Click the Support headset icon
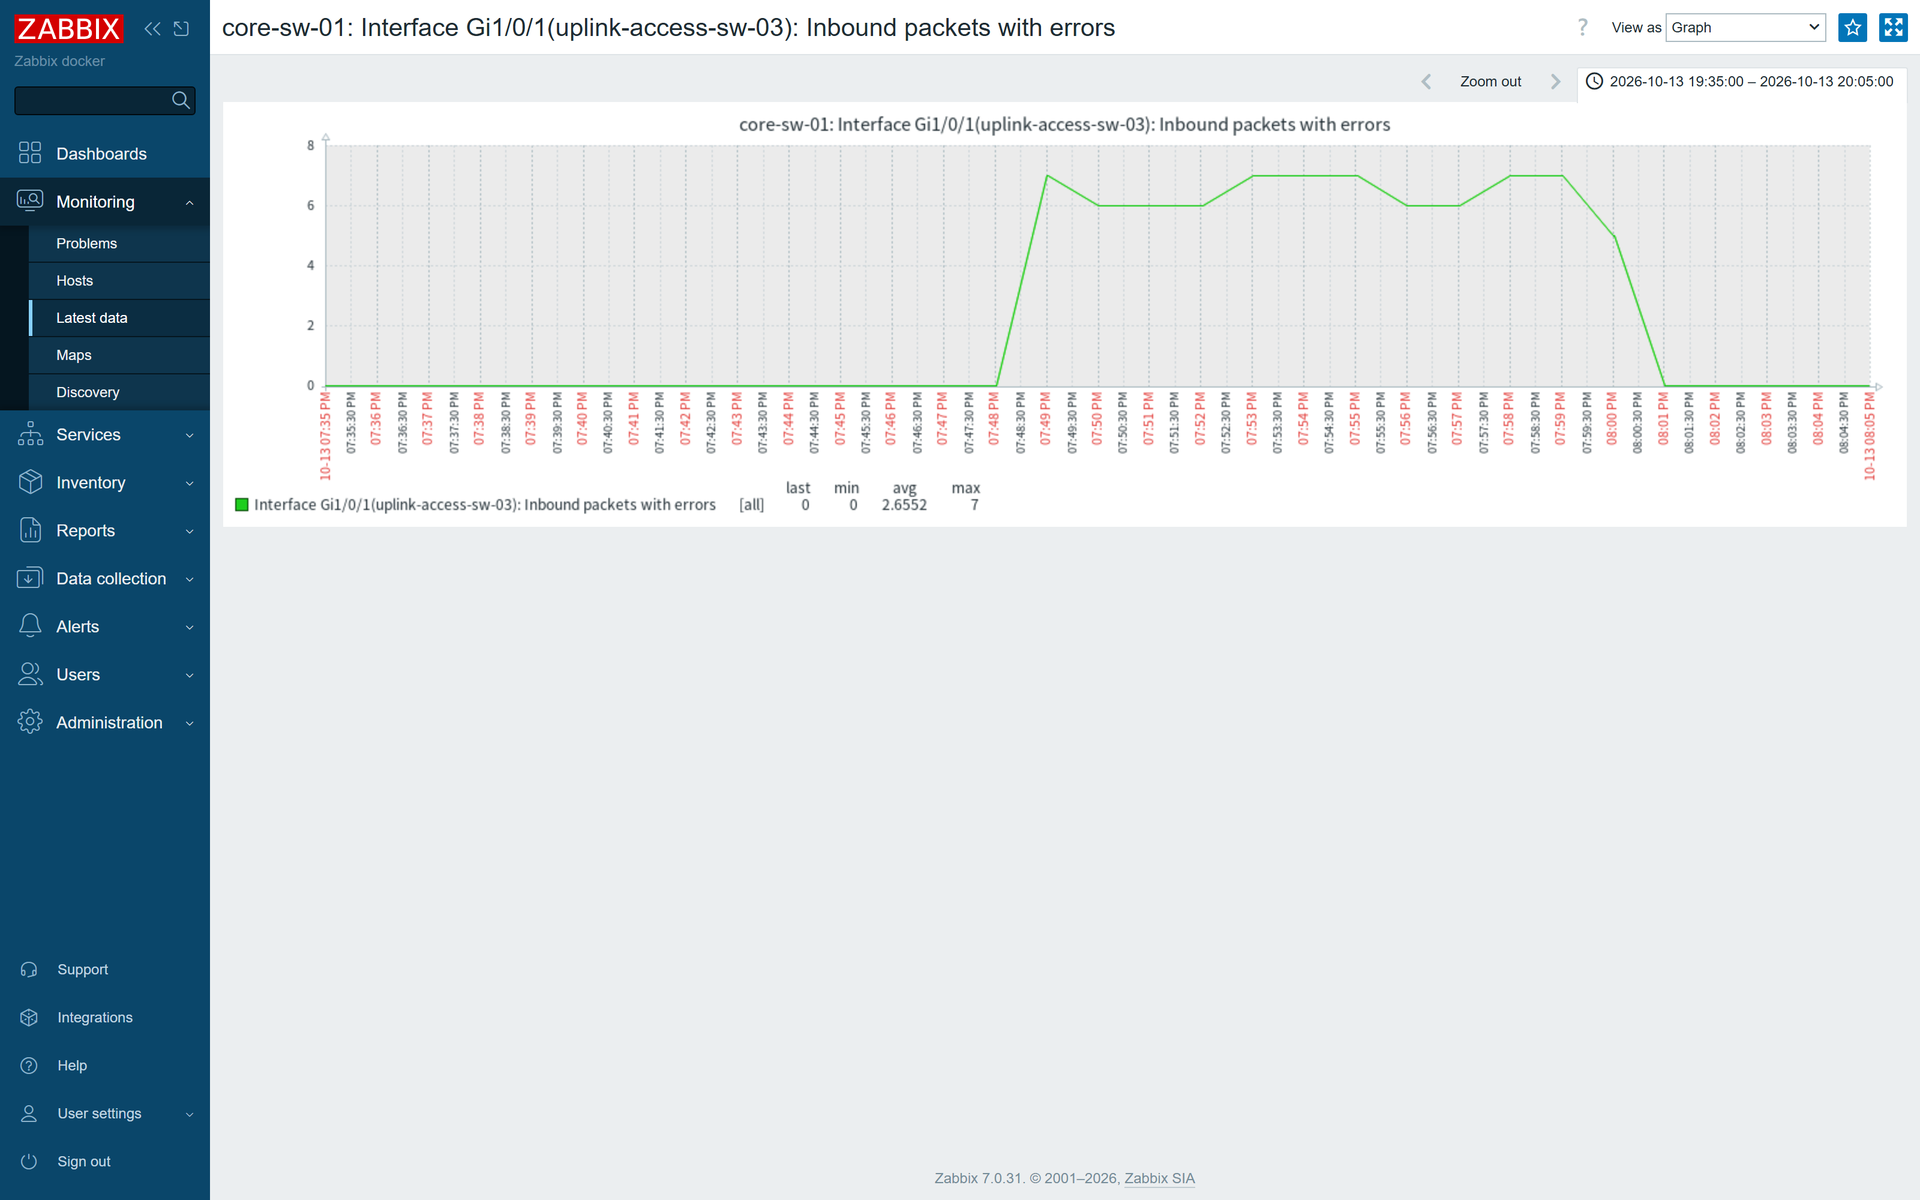 29,969
